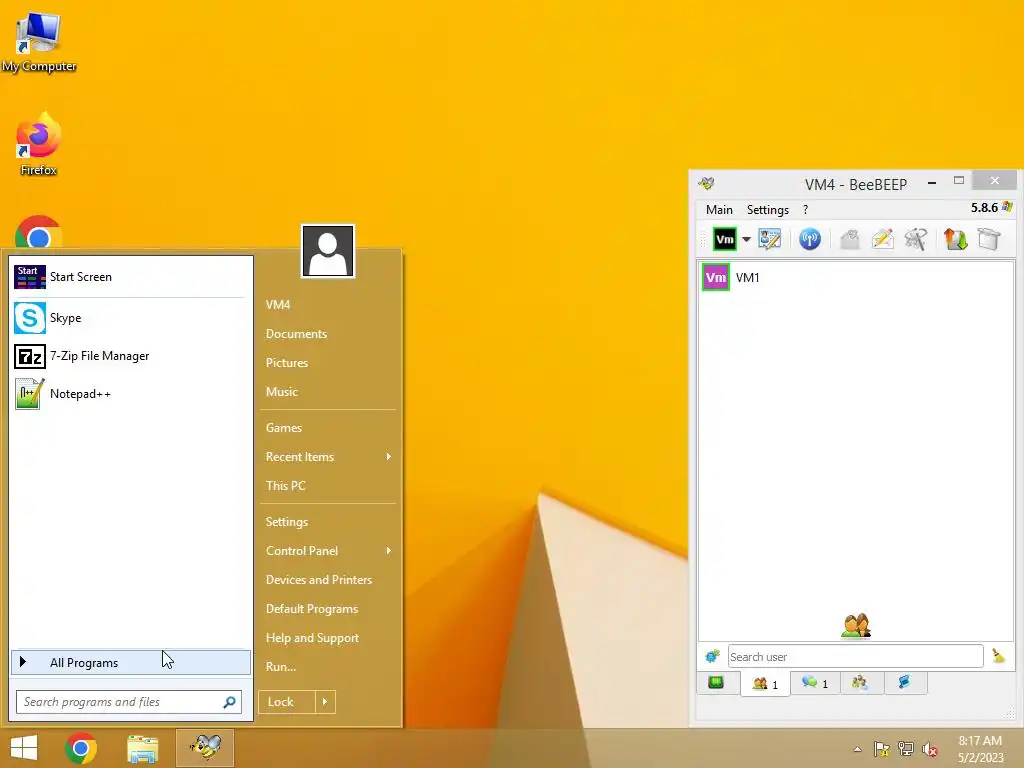Open Pictures from the start menu
The height and width of the screenshot is (768, 1024).
[x=287, y=362]
